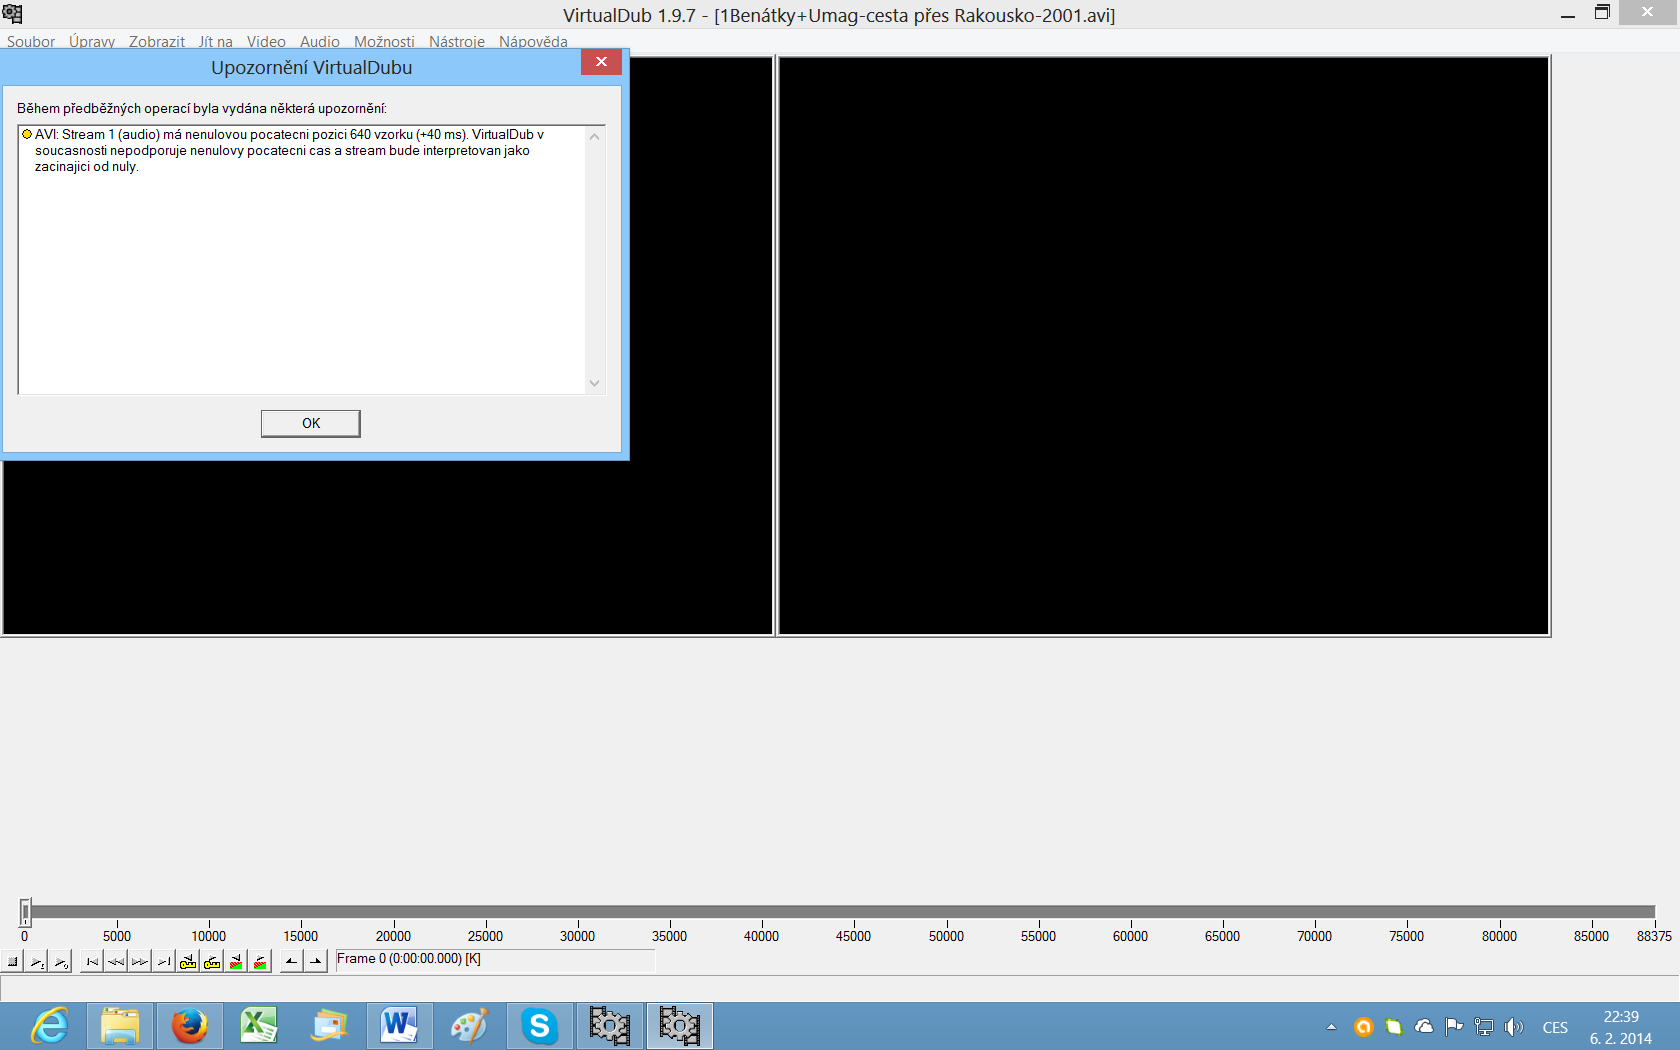Jump to the start of the video
The width and height of the screenshot is (1680, 1050).
click(x=92, y=962)
